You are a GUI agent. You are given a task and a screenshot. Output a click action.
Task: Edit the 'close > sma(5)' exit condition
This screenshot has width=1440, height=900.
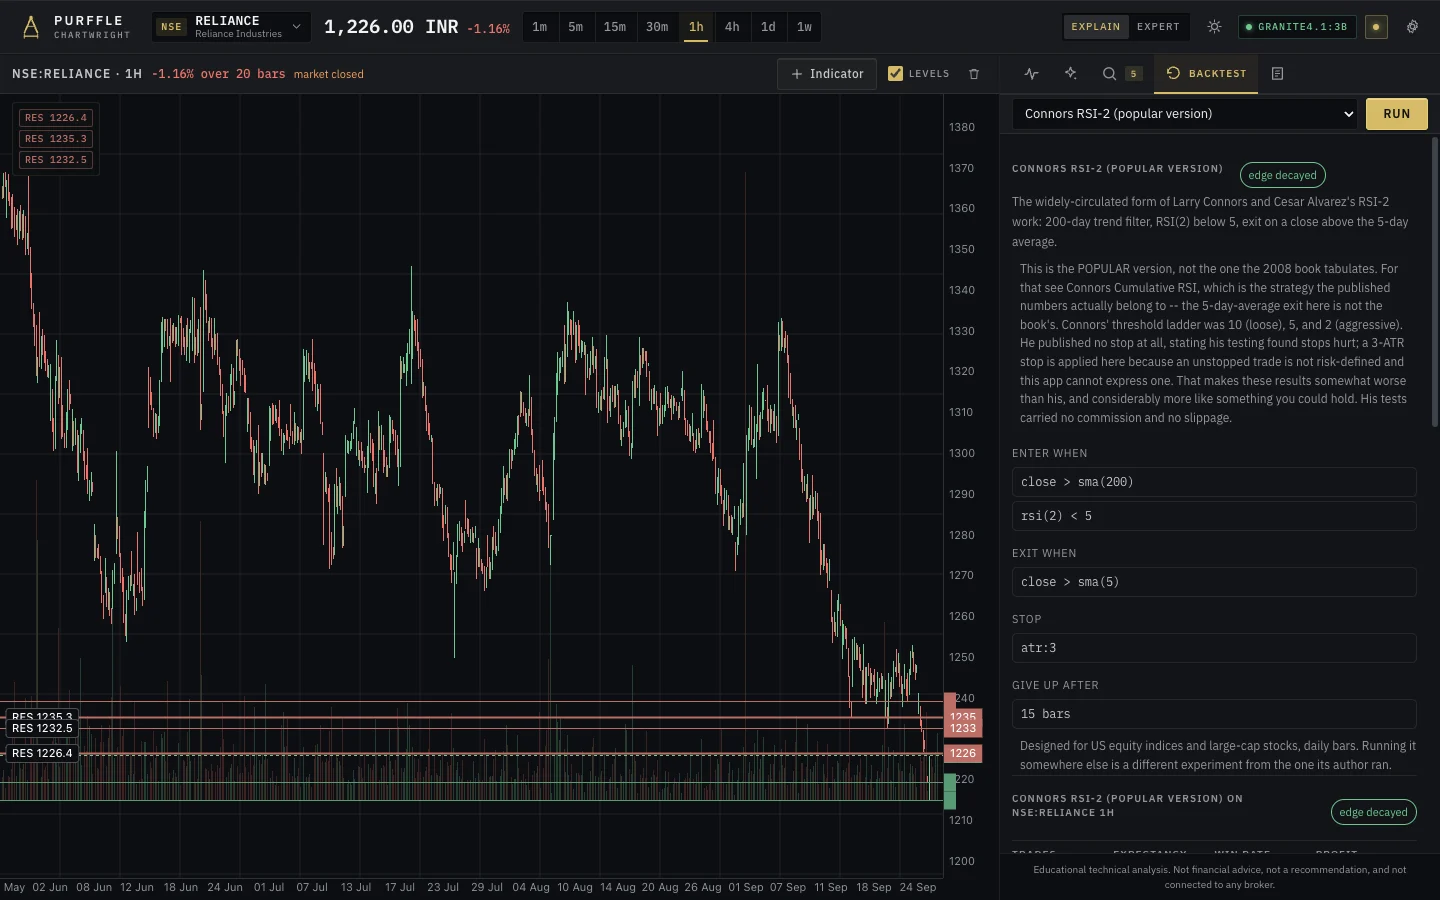click(1214, 582)
